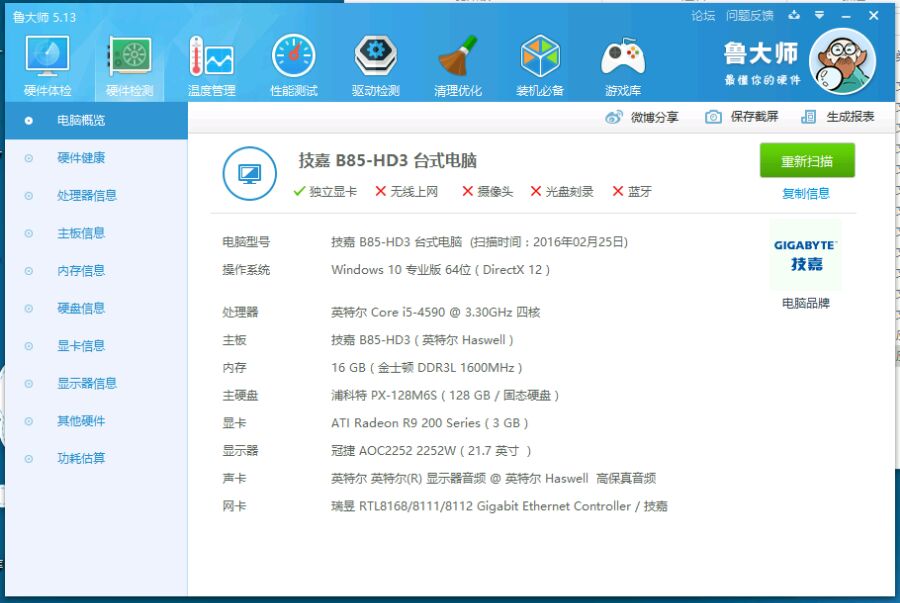
Task: Launch the 性能测试 performance test
Action: coord(294,66)
